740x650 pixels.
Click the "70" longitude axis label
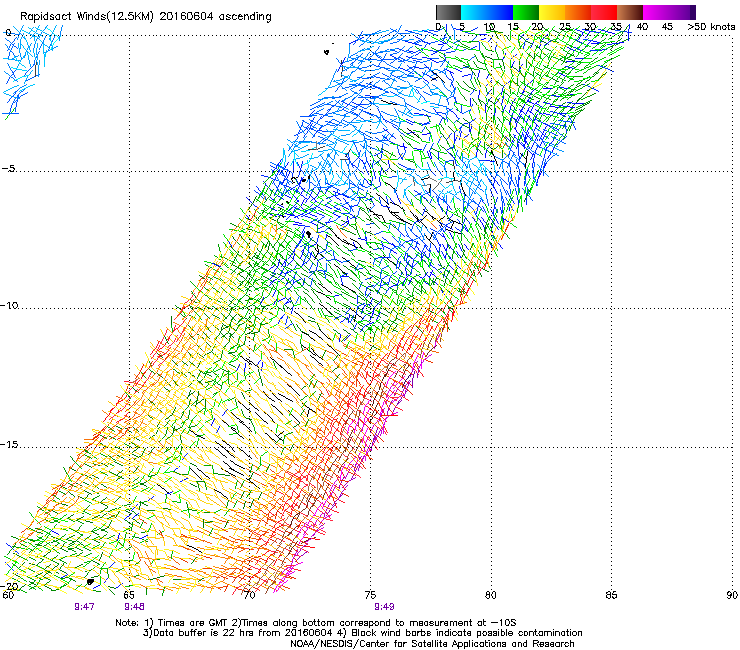pos(250,595)
